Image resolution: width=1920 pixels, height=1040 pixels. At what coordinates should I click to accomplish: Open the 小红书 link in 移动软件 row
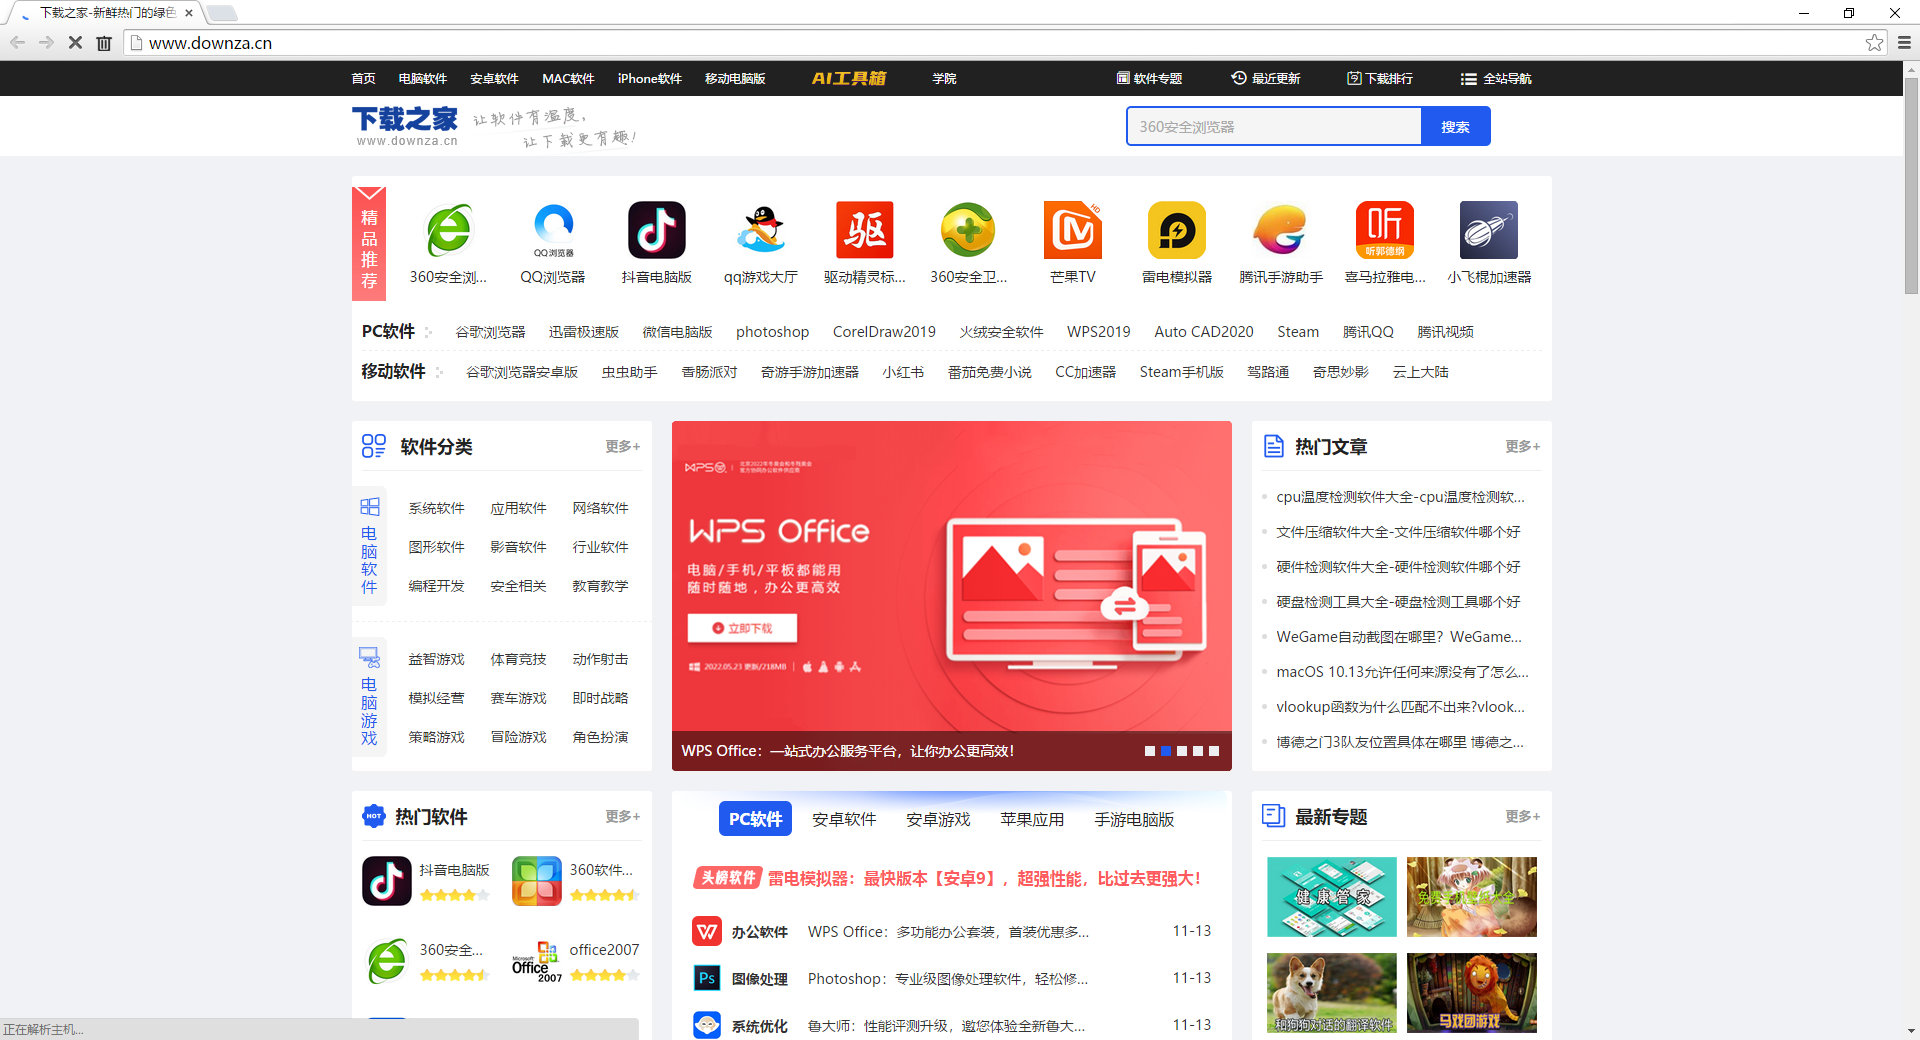click(903, 372)
